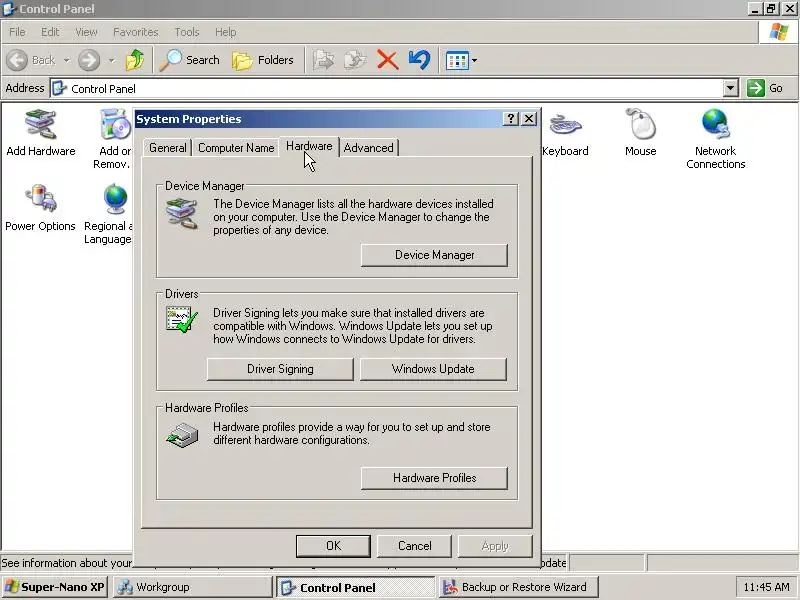Click the blue Undo toolbar icon
This screenshot has height=600, width=800.
point(419,60)
